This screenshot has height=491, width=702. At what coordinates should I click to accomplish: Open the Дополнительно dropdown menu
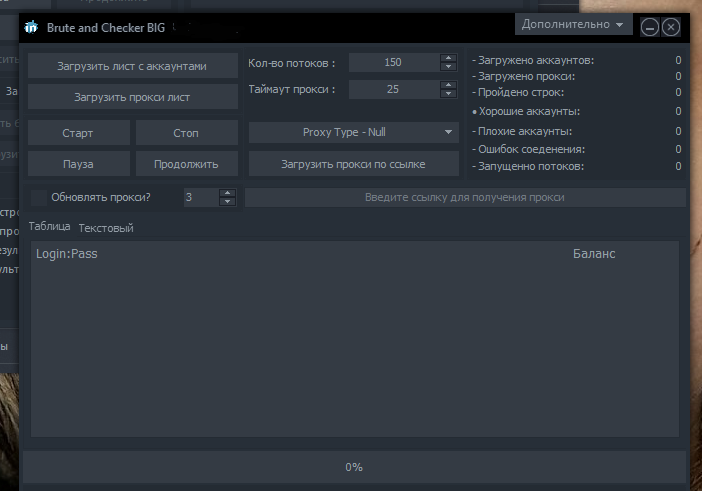(x=573, y=23)
